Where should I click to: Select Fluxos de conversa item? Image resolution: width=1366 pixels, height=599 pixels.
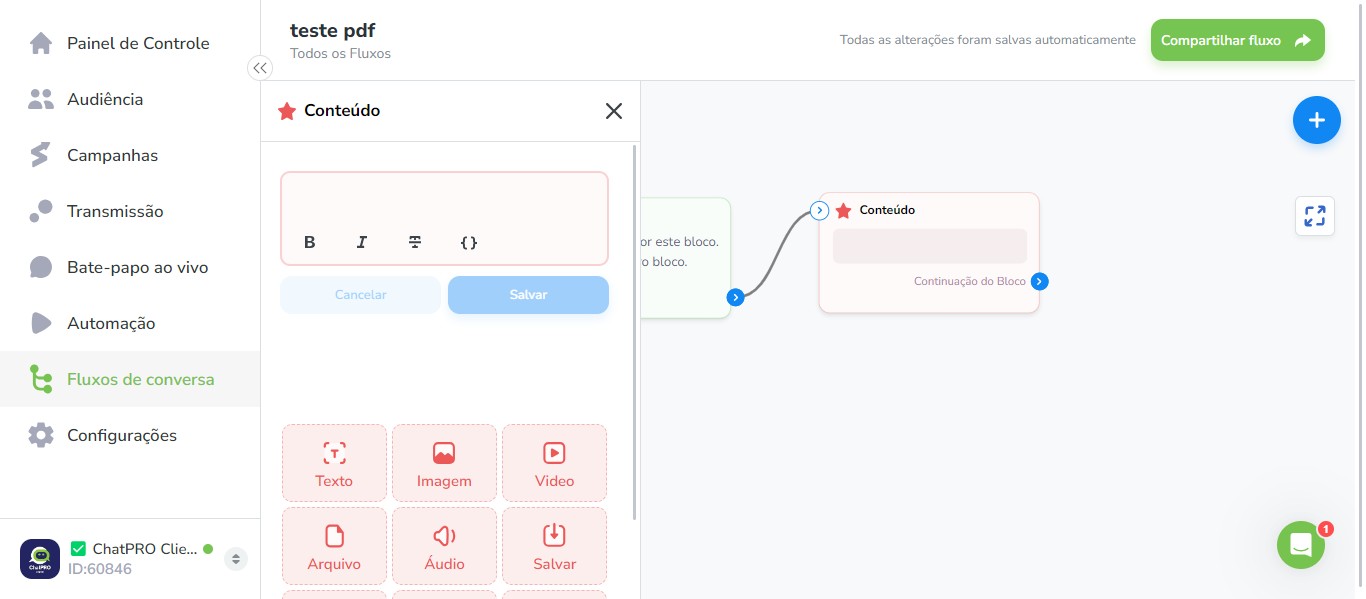point(130,379)
